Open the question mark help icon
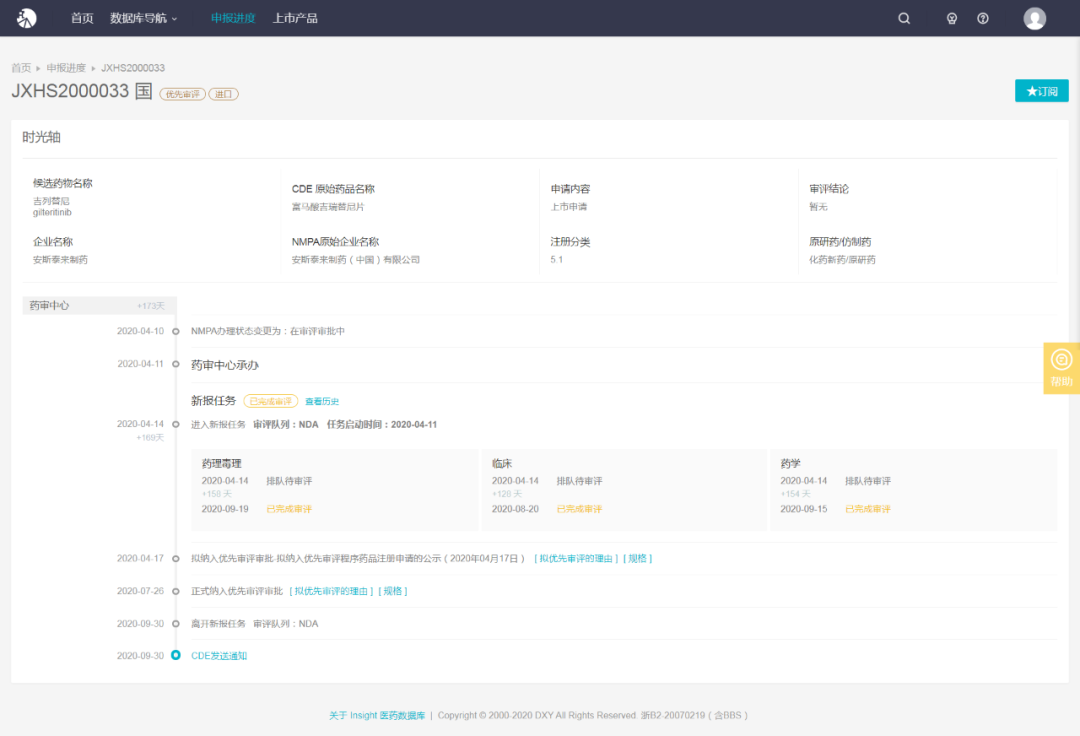This screenshot has width=1080, height=736. point(983,19)
